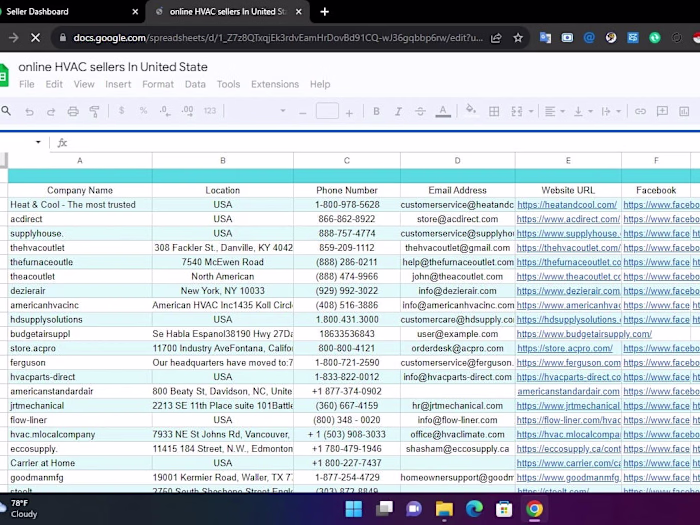The width and height of the screenshot is (700, 525).
Task: Insert a link with chain icon
Action: (x=640, y=111)
